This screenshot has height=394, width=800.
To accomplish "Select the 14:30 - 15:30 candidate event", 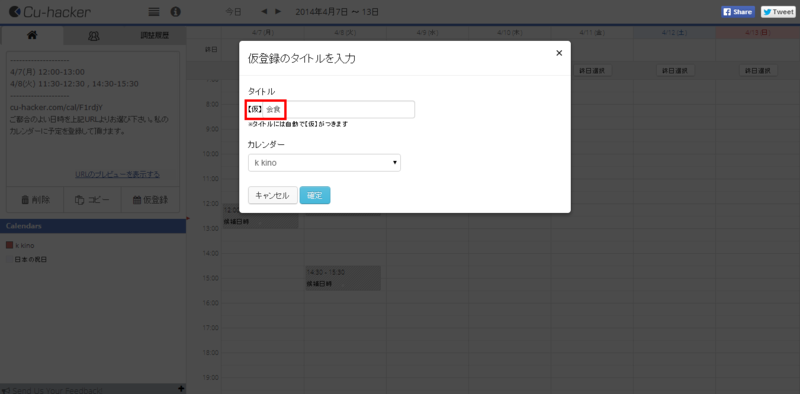I will 343,278.
